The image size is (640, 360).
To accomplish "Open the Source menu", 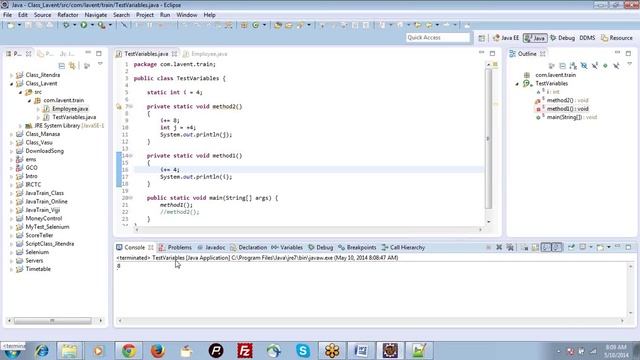I will tap(42, 15).
